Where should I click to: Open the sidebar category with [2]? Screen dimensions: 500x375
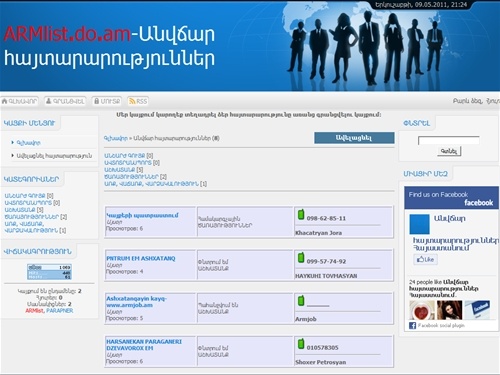[x=32, y=216]
